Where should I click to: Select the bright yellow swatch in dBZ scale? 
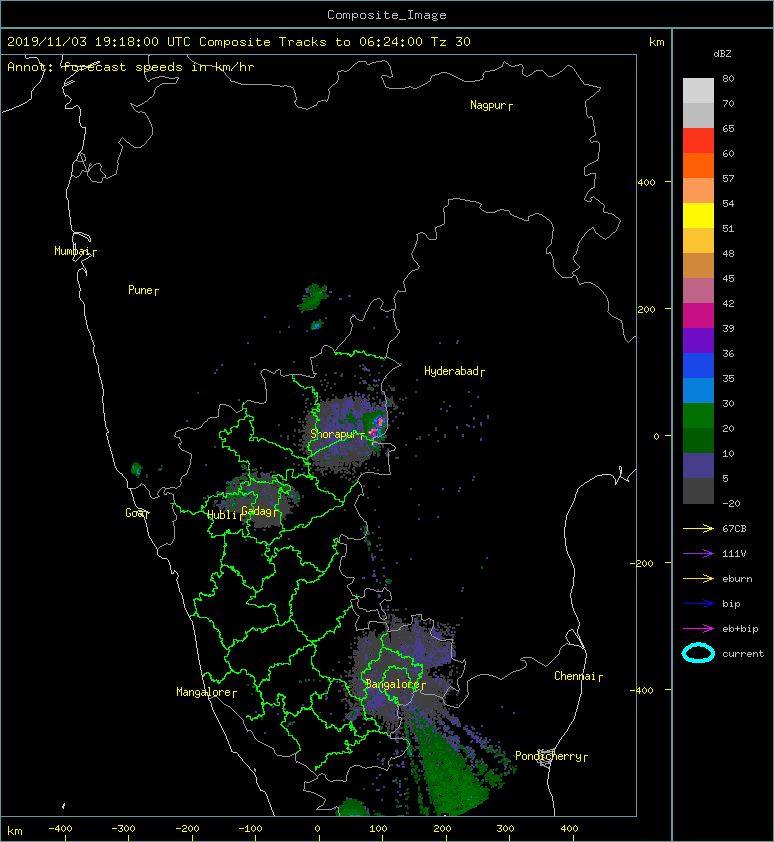pyautogui.click(x=698, y=215)
